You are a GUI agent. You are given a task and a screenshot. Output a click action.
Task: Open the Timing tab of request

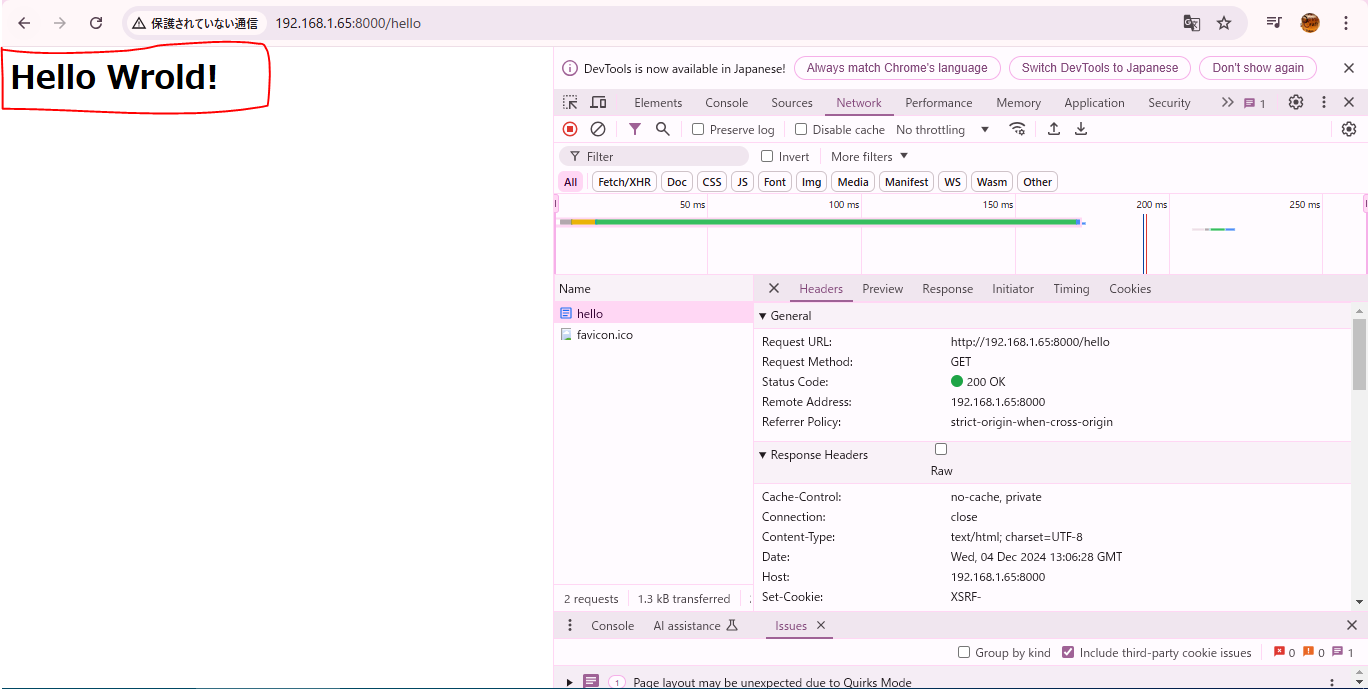pos(1071,288)
